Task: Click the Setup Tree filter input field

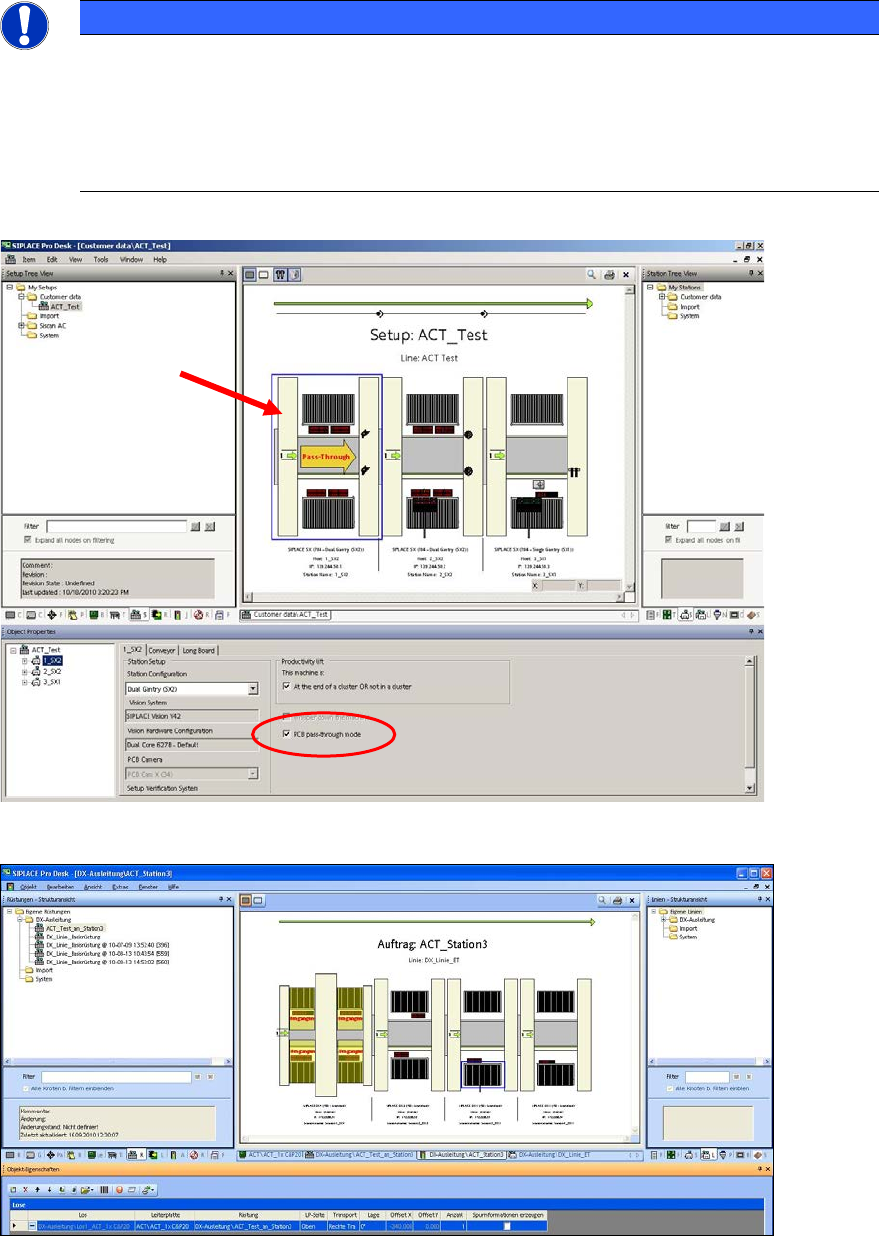Action: [x=116, y=524]
